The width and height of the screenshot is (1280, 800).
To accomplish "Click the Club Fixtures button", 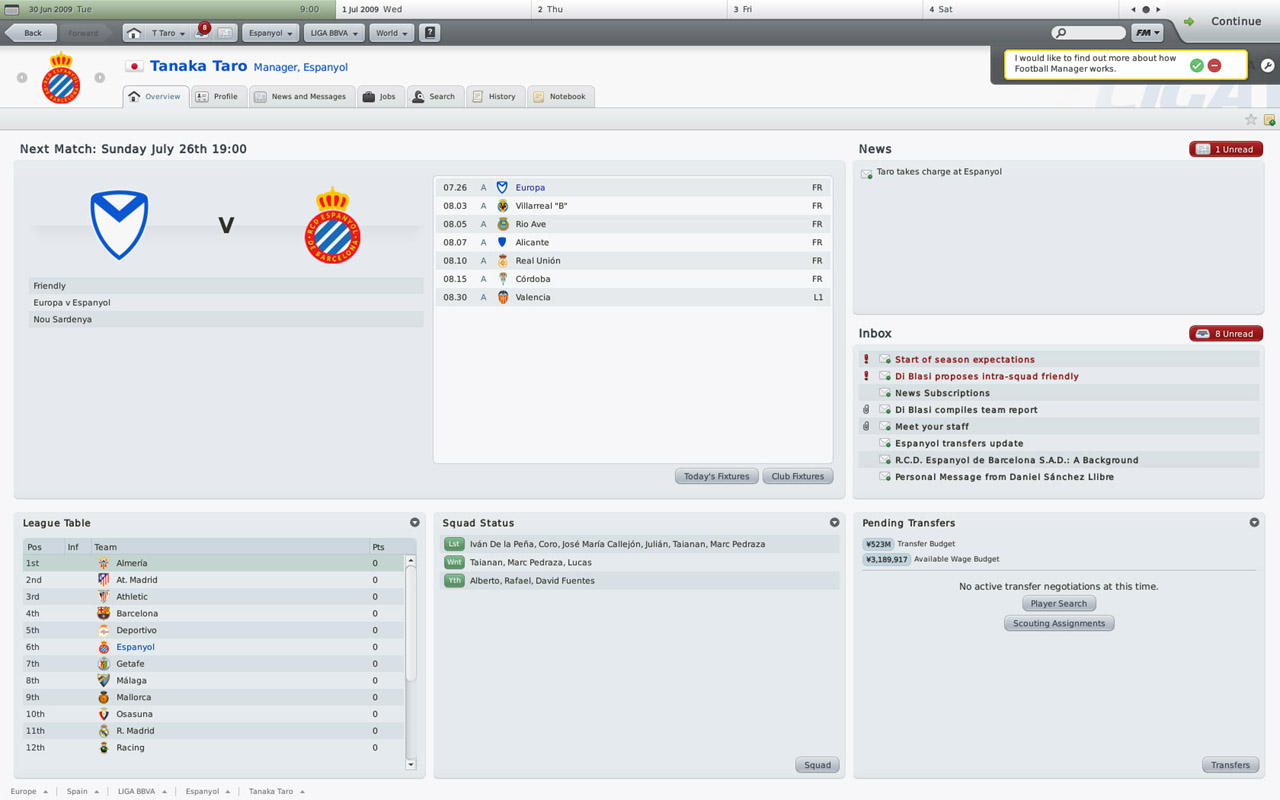I will point(797,476).
